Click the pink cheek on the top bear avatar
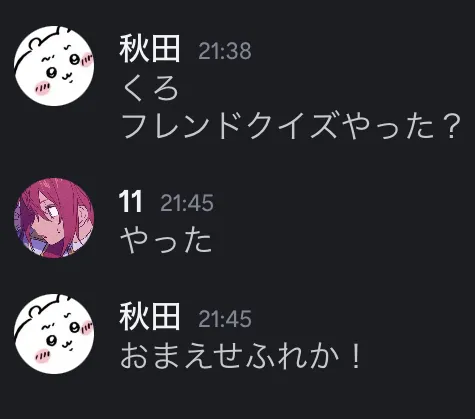This screenshot has height=419, width=475. (x=42, y=89)
